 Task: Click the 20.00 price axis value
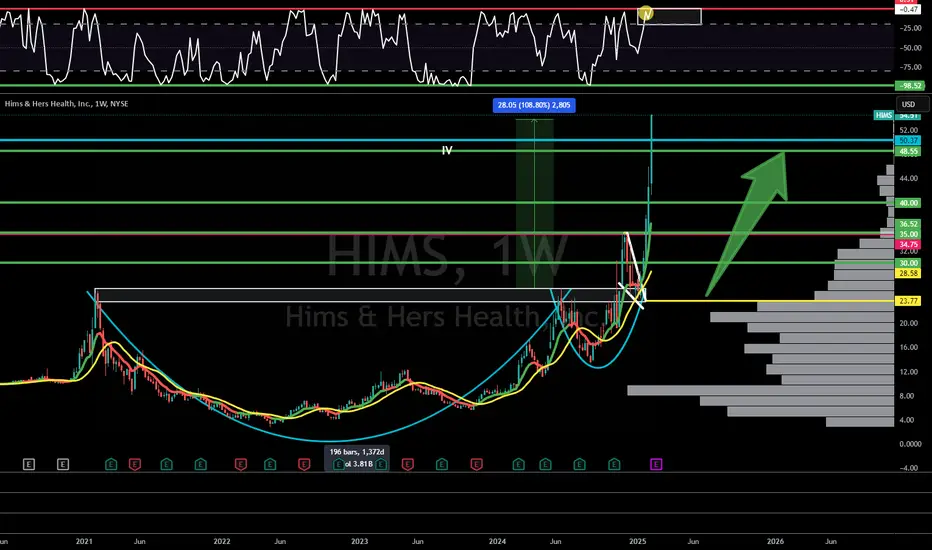(909, 323)
